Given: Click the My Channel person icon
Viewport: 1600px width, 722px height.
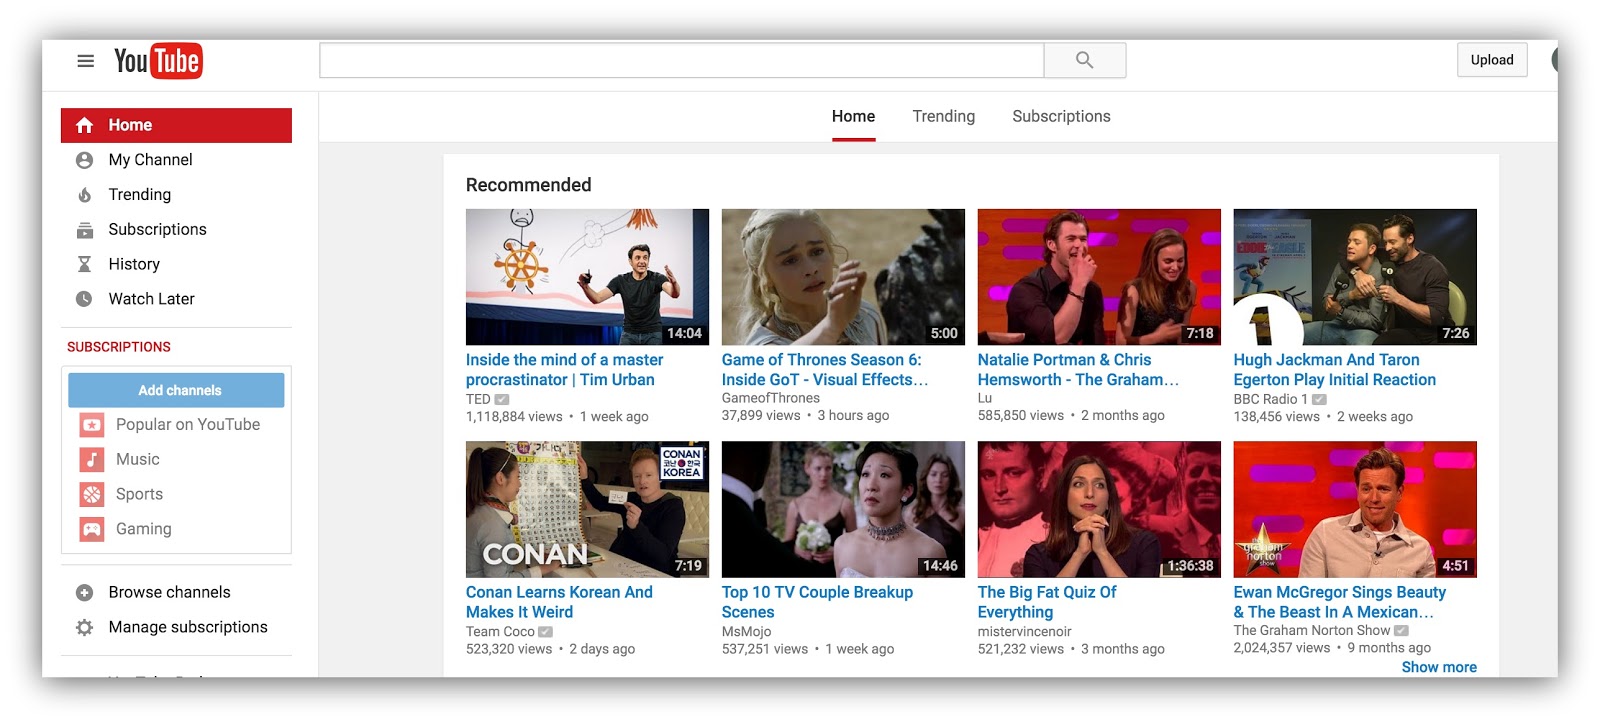Looking at the screenshot, I should tap(85, 160).
